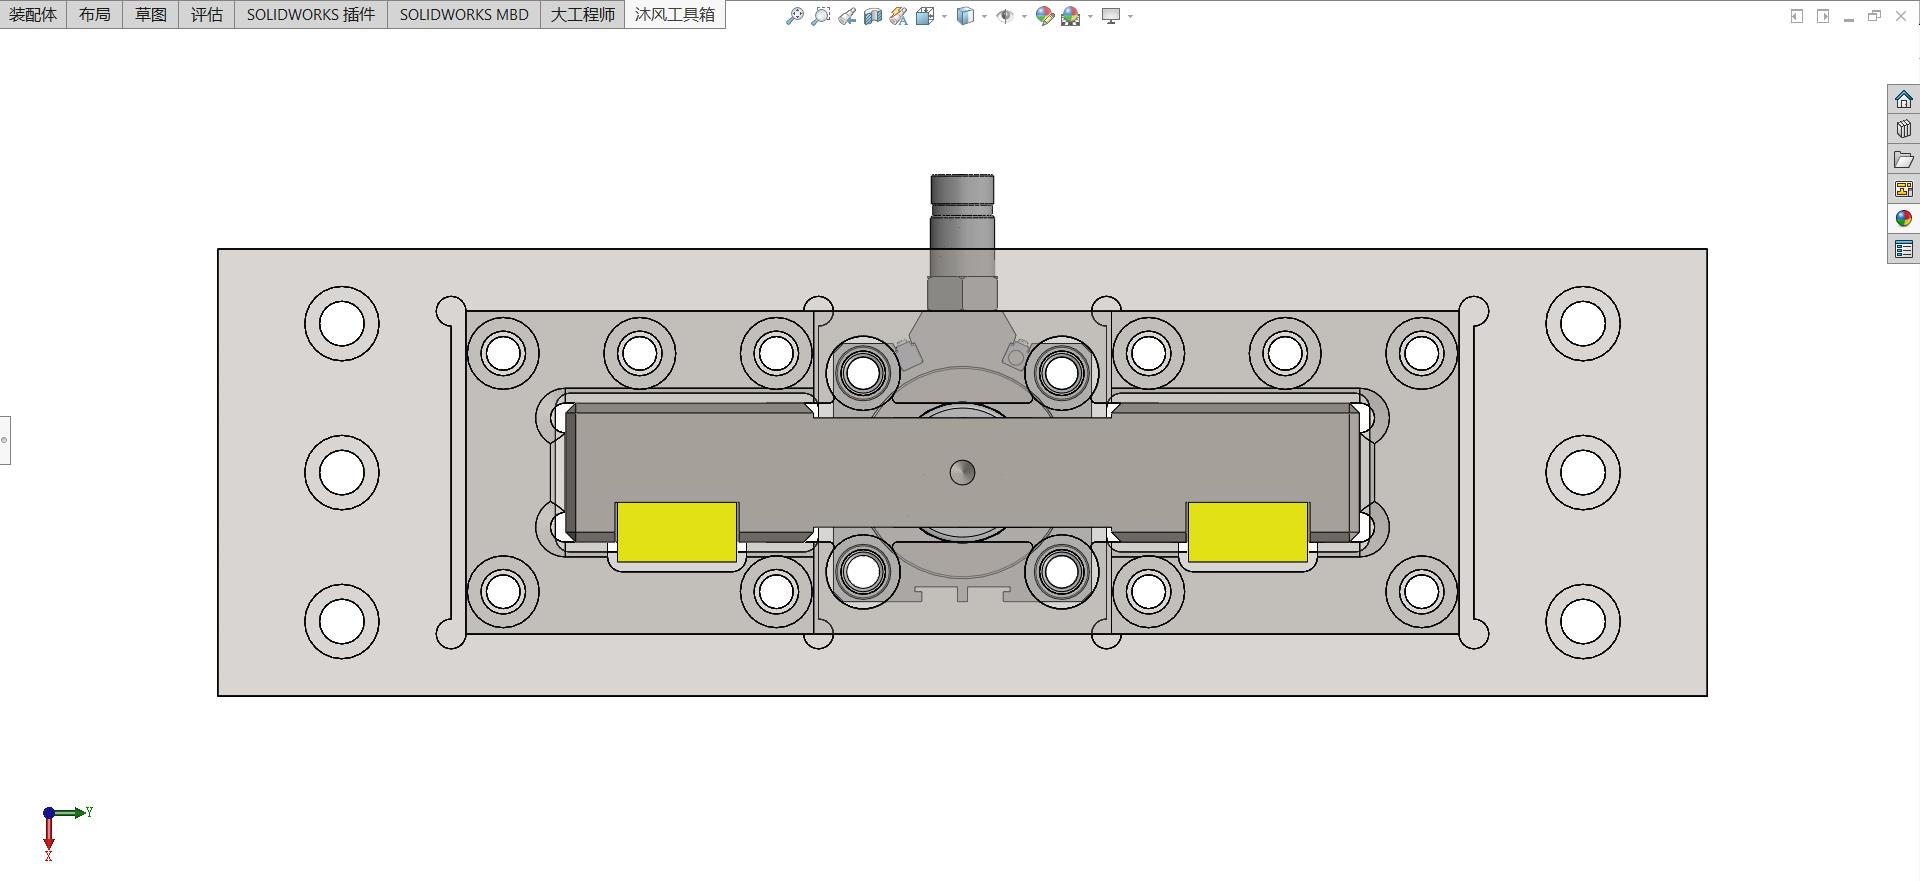
Task: Click Previous View icon
Action: click(847, 16)
